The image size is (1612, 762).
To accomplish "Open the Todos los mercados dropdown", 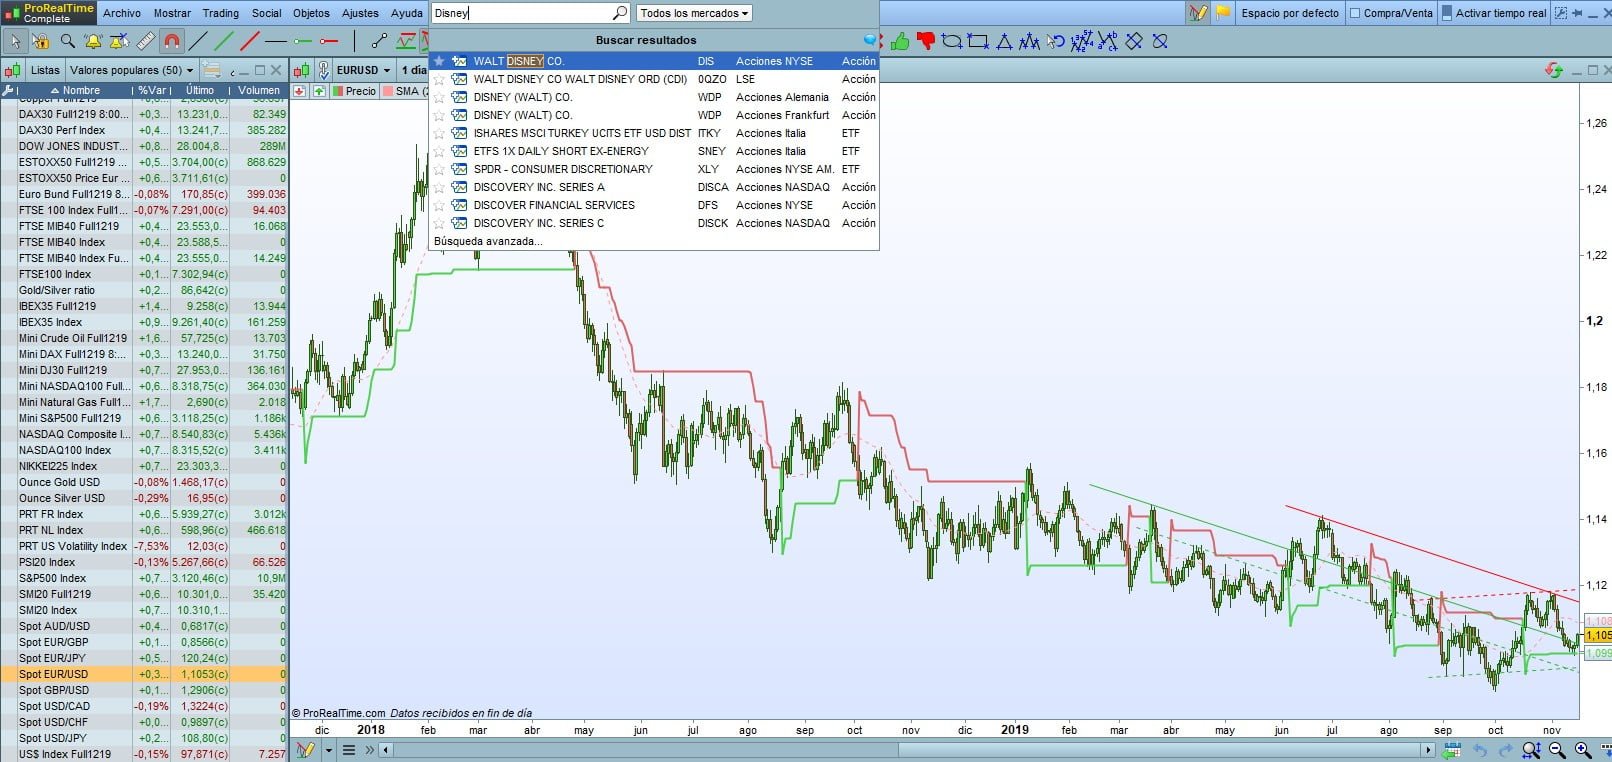I will coord(694,13).
